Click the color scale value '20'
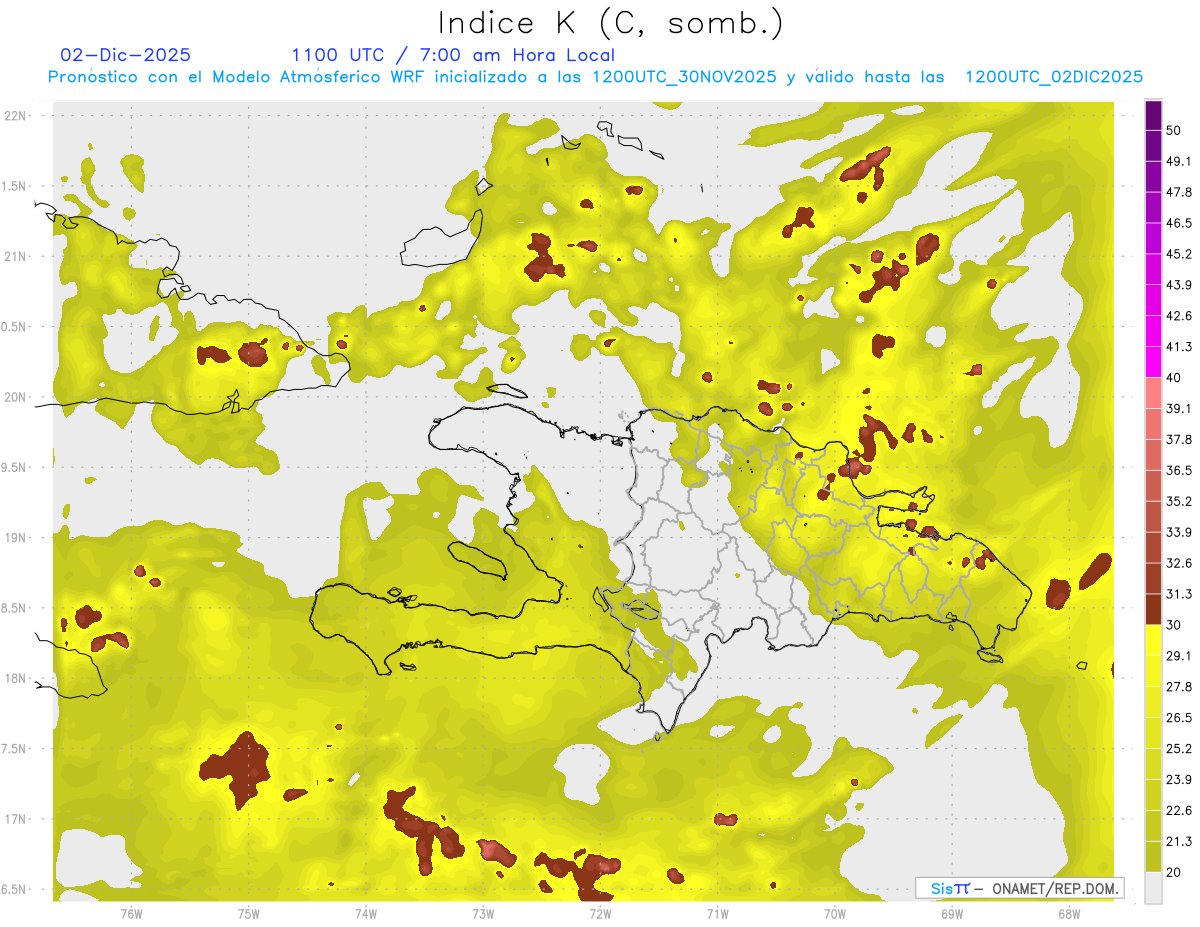Viewport: 1200px width, 927px height. tap(1175, 873)
